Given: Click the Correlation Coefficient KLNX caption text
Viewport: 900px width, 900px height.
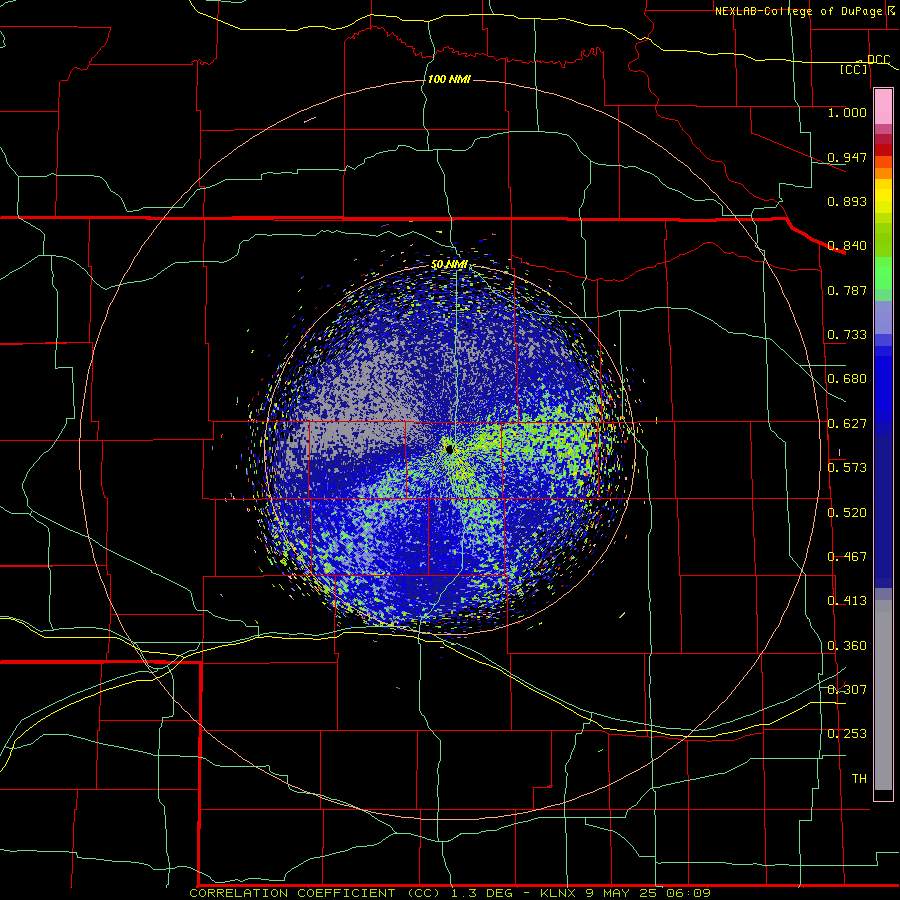Looking at the screenshot, I should 450,893.
